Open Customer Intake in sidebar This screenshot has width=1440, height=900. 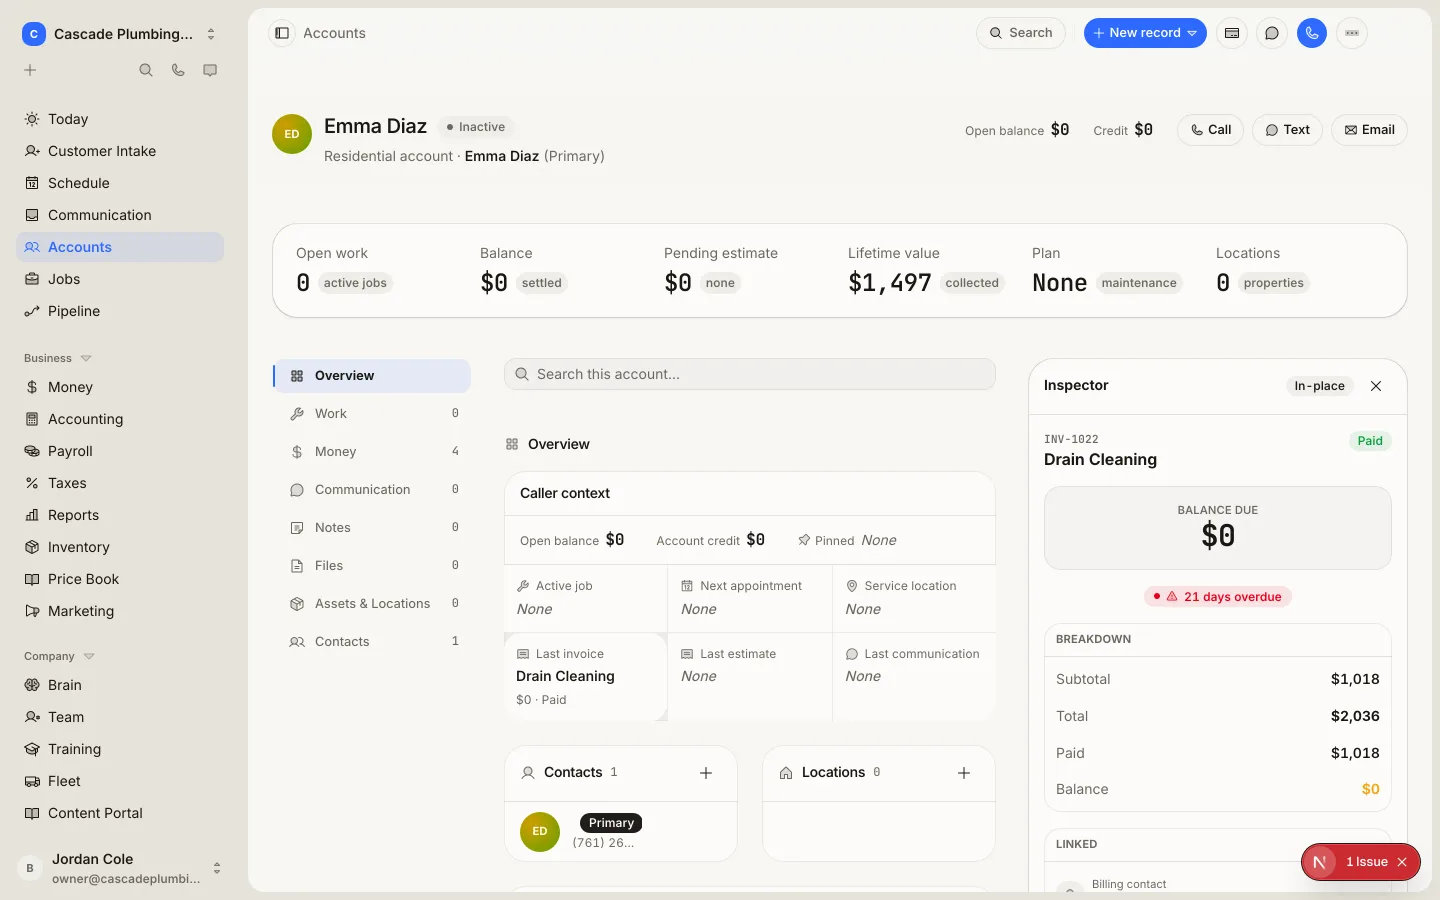120,151
